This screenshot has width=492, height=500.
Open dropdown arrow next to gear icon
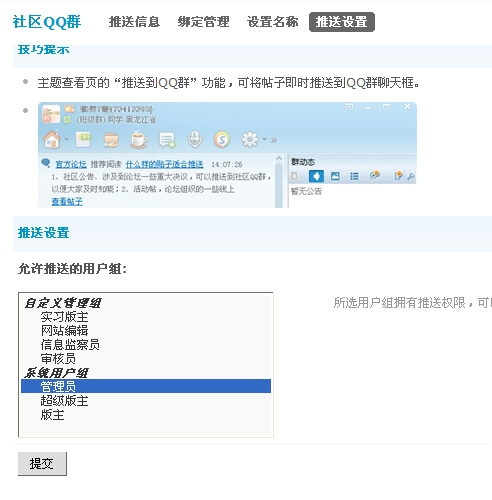[264, 139]
